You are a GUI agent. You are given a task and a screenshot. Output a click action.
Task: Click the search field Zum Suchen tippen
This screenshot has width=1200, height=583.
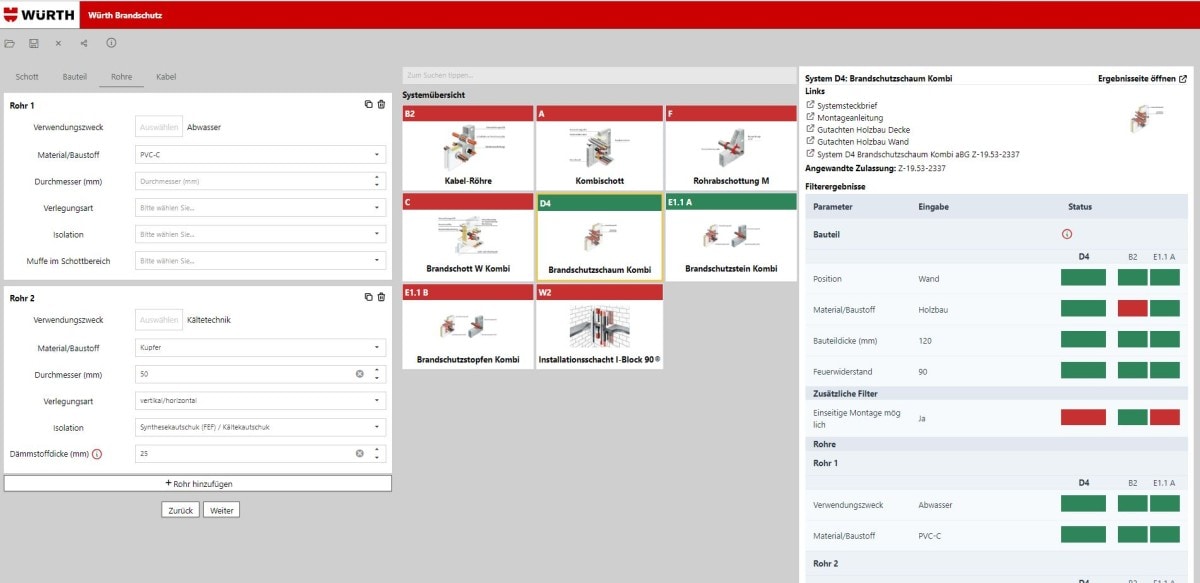point(598,75)
